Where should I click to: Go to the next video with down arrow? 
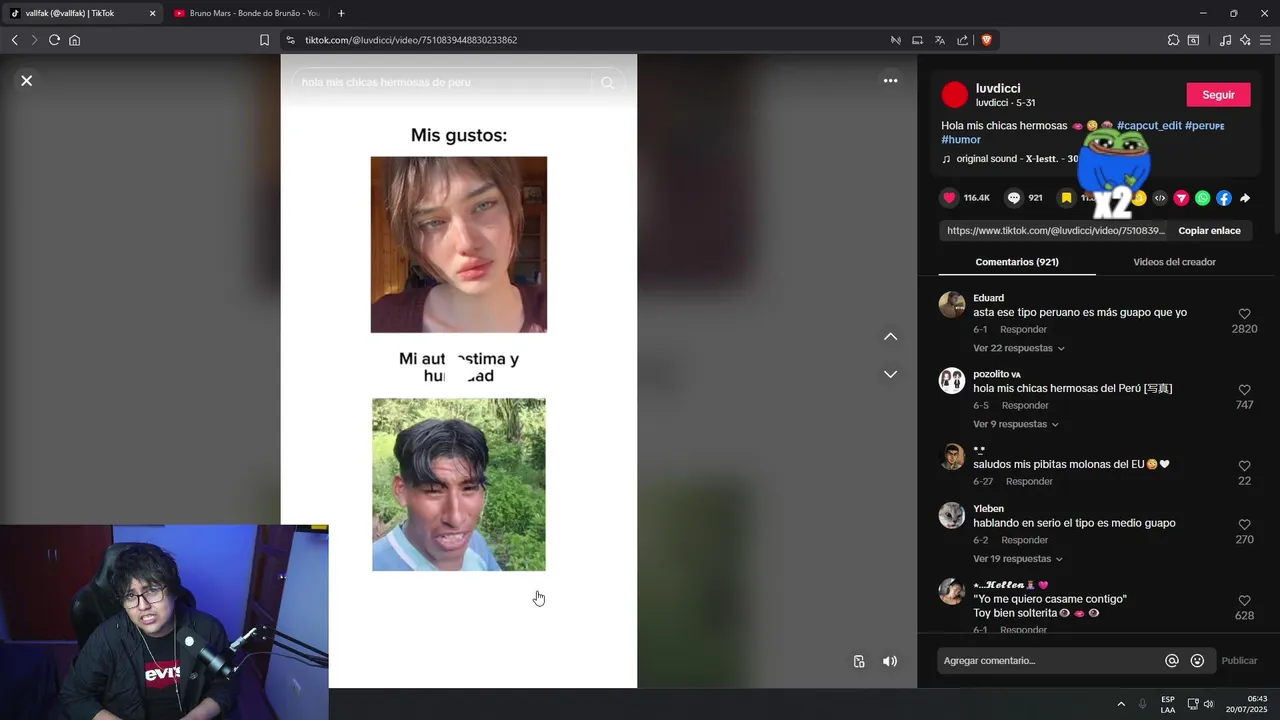tap(890, 374)
